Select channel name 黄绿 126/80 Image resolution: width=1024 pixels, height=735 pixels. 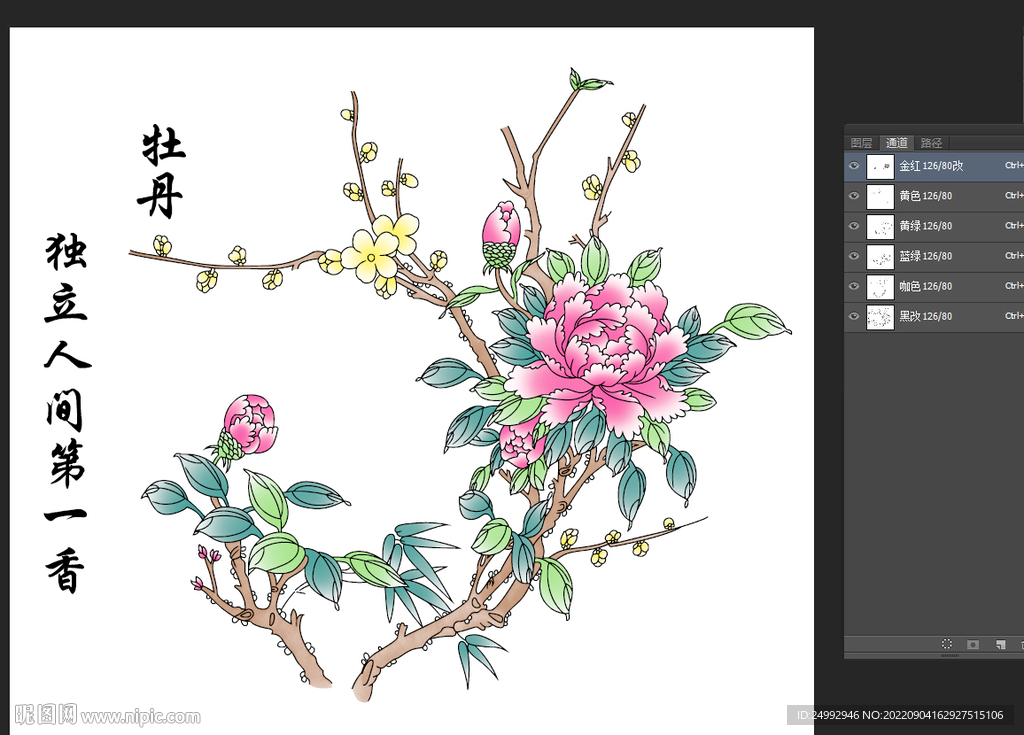point(925,226)
